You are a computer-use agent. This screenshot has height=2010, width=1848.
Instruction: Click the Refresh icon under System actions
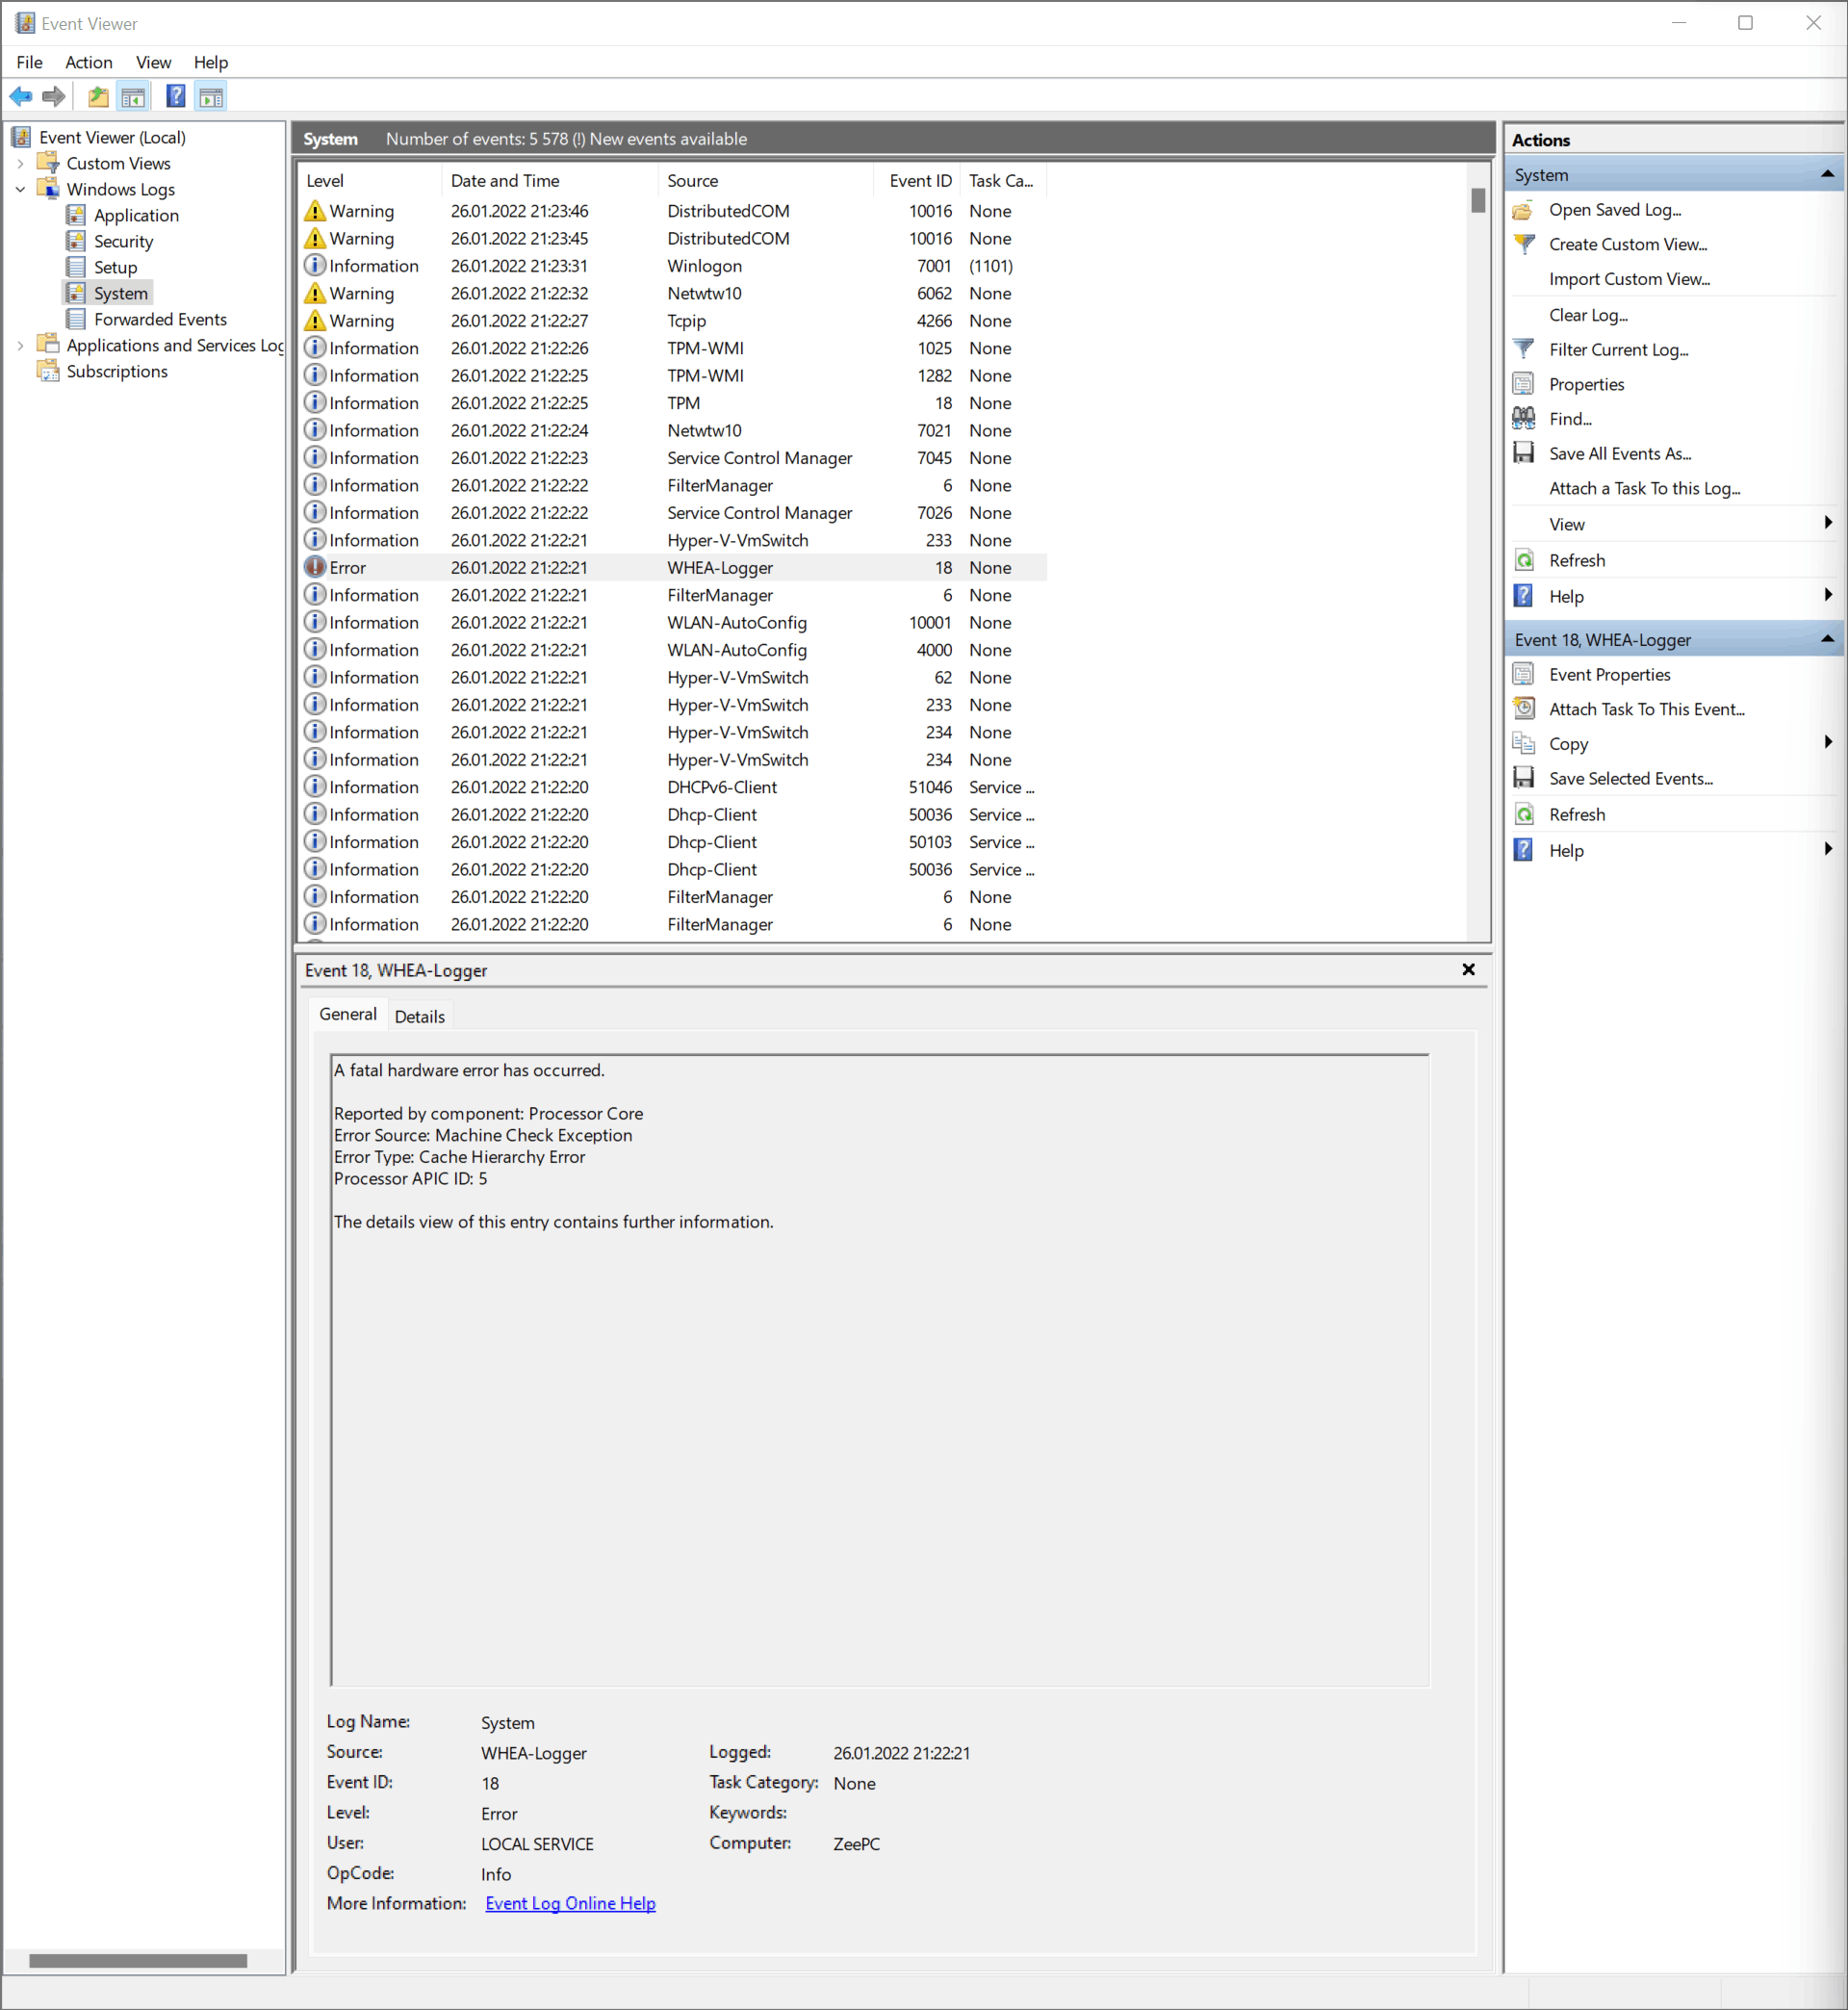click(x=1526, y=558)
